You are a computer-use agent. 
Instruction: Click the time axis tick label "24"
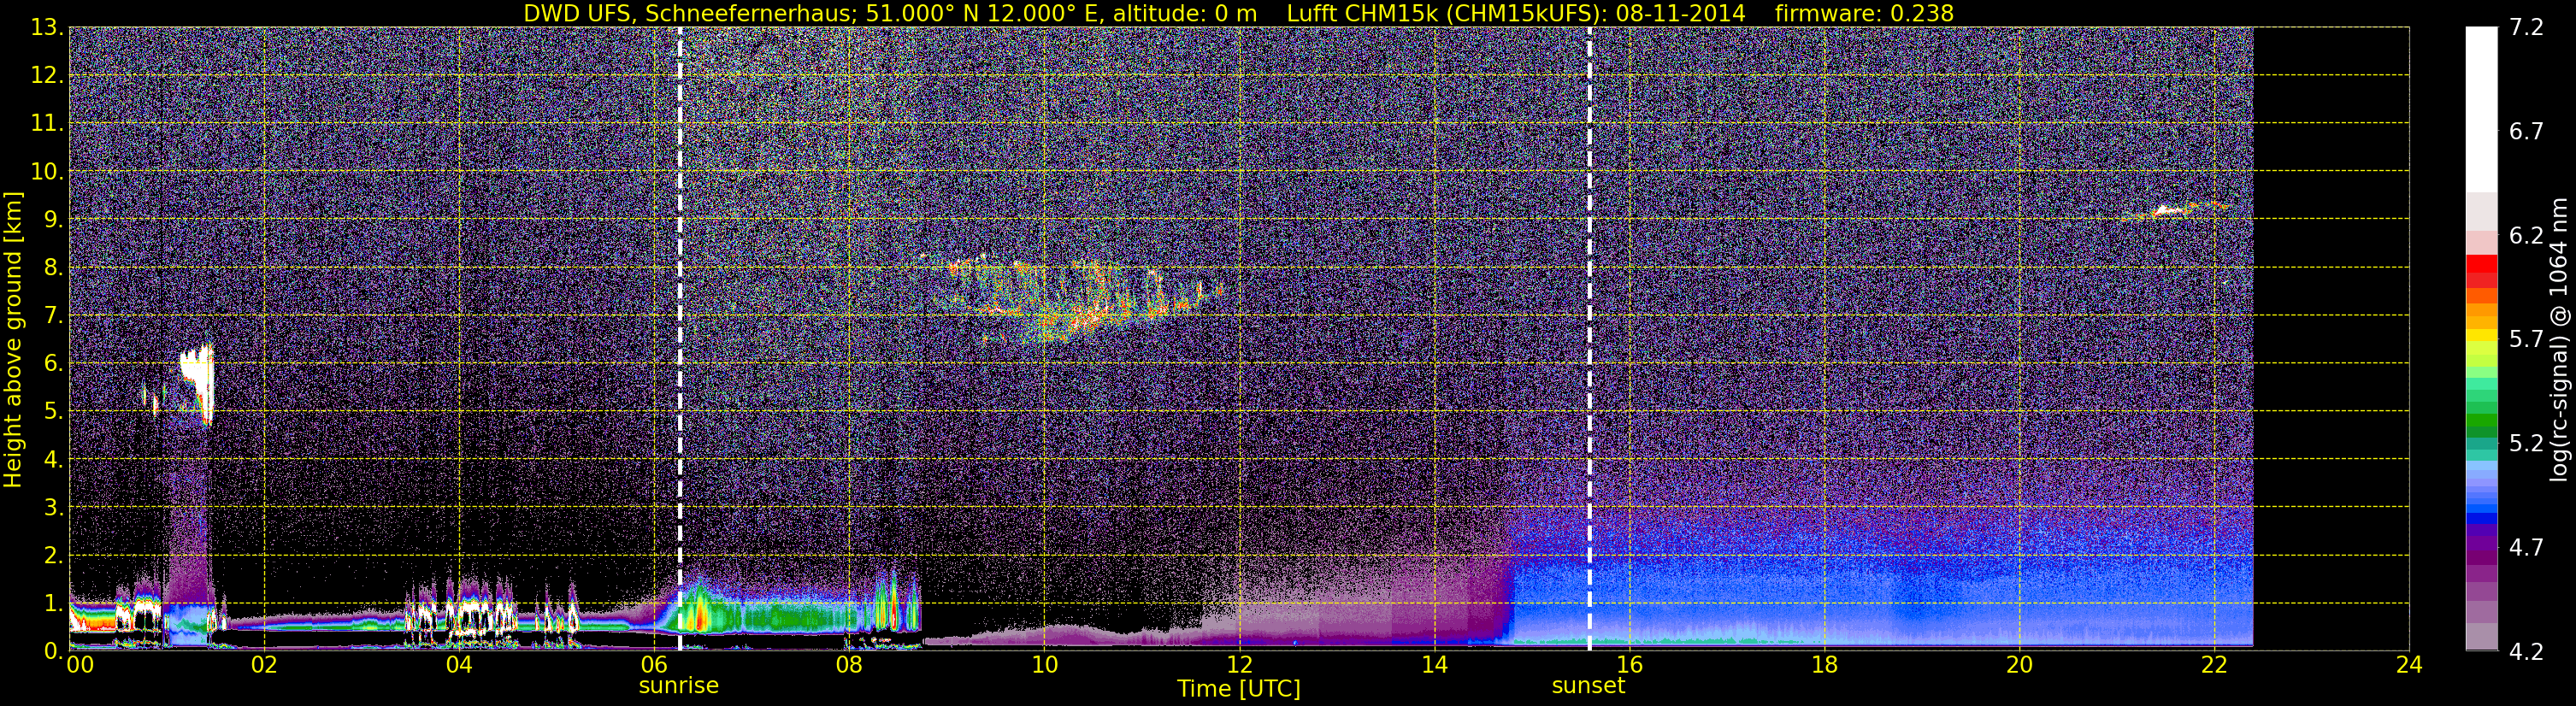[2409, 665]
